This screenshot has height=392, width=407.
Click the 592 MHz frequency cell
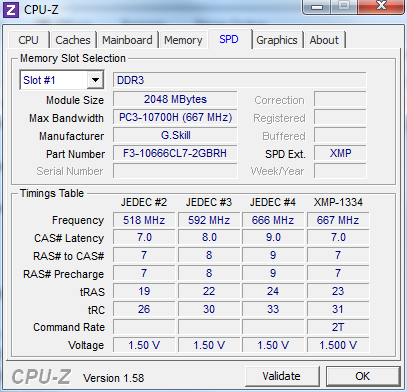209,220
